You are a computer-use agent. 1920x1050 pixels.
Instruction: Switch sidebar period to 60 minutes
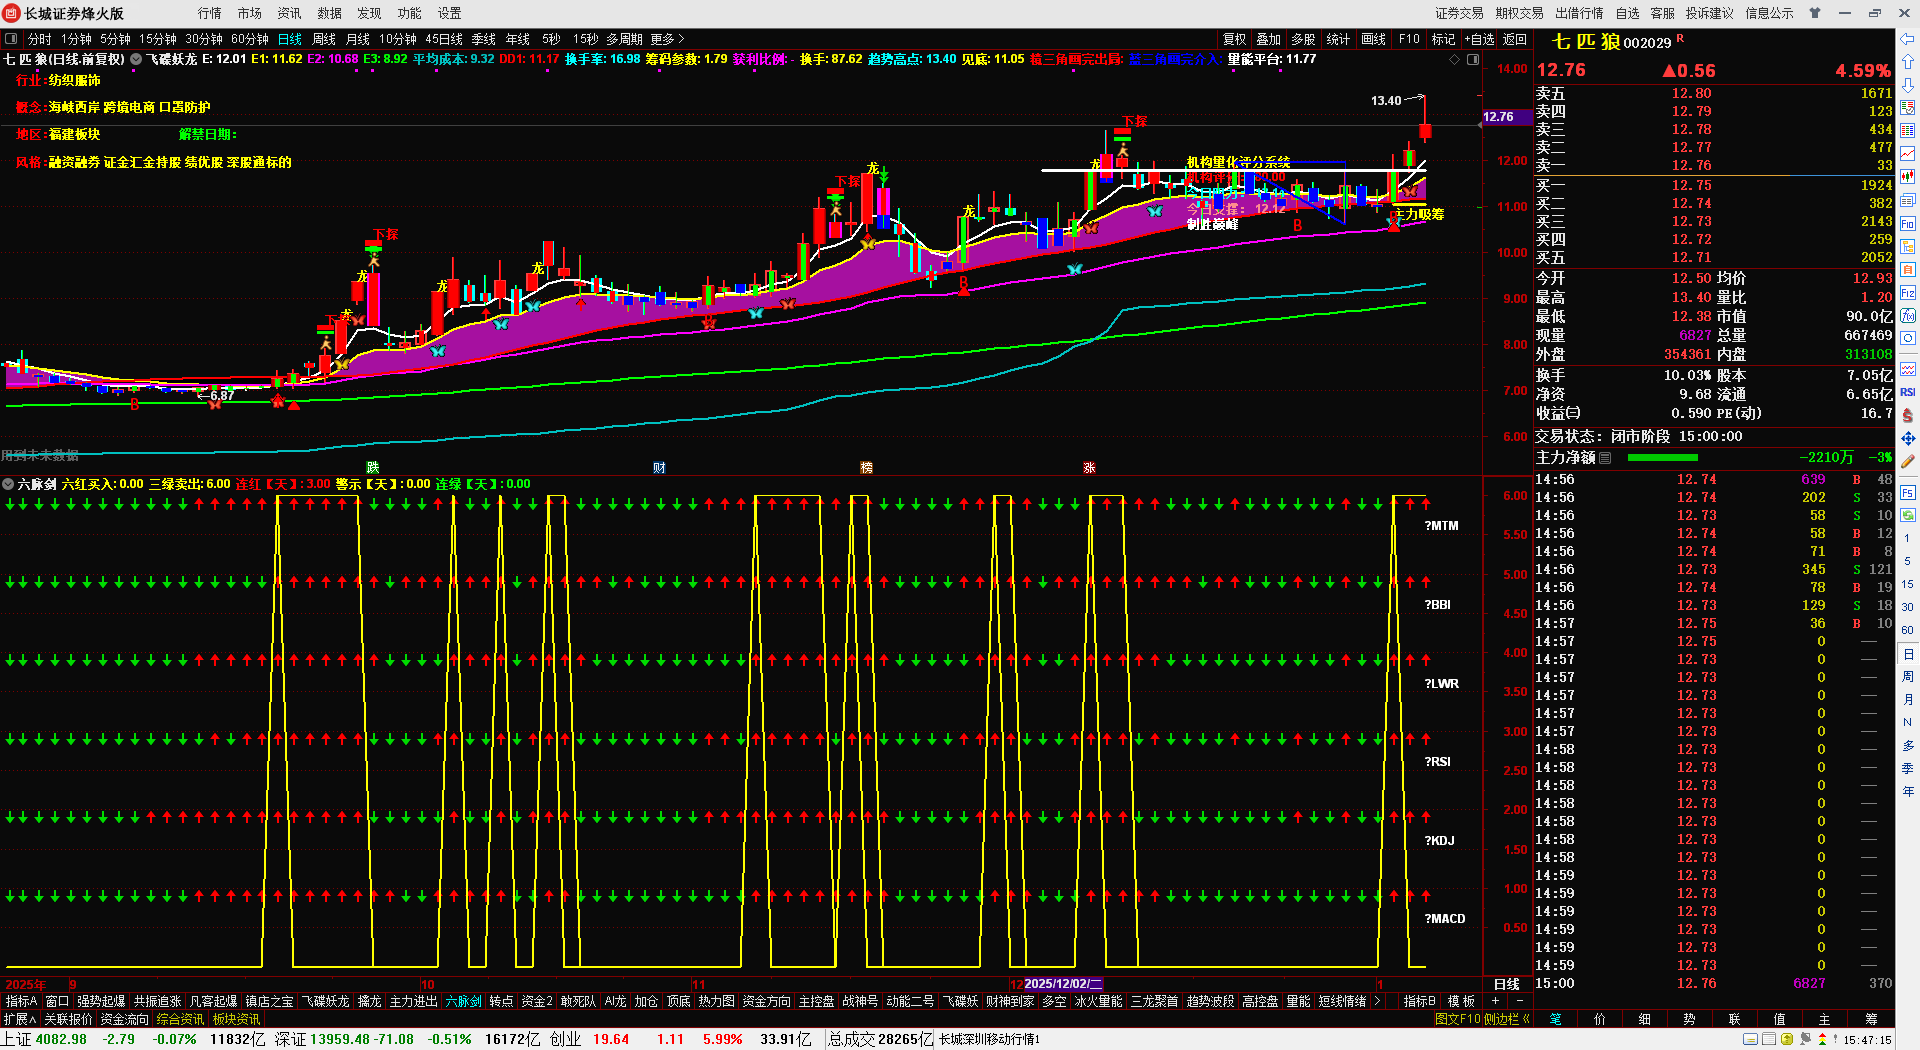(1908, 630)
